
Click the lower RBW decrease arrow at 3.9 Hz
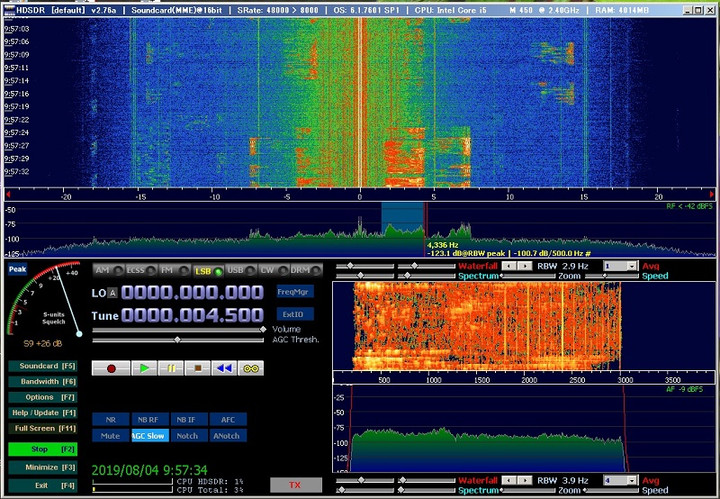[x=509, y=480]
